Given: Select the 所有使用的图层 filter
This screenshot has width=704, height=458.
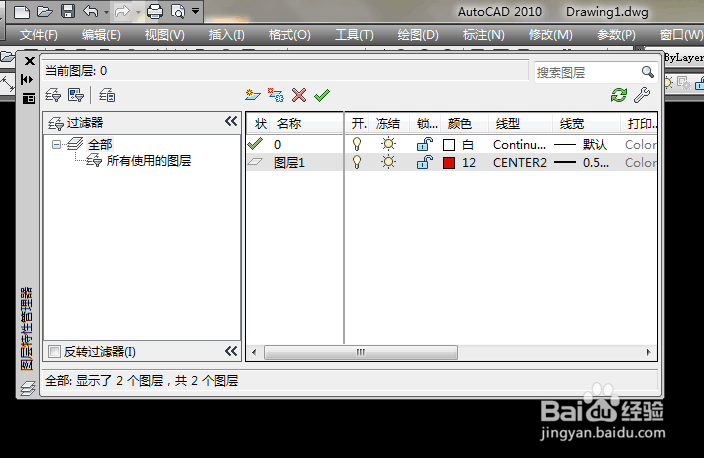Looking at the screenshot, I should [149, 161].
